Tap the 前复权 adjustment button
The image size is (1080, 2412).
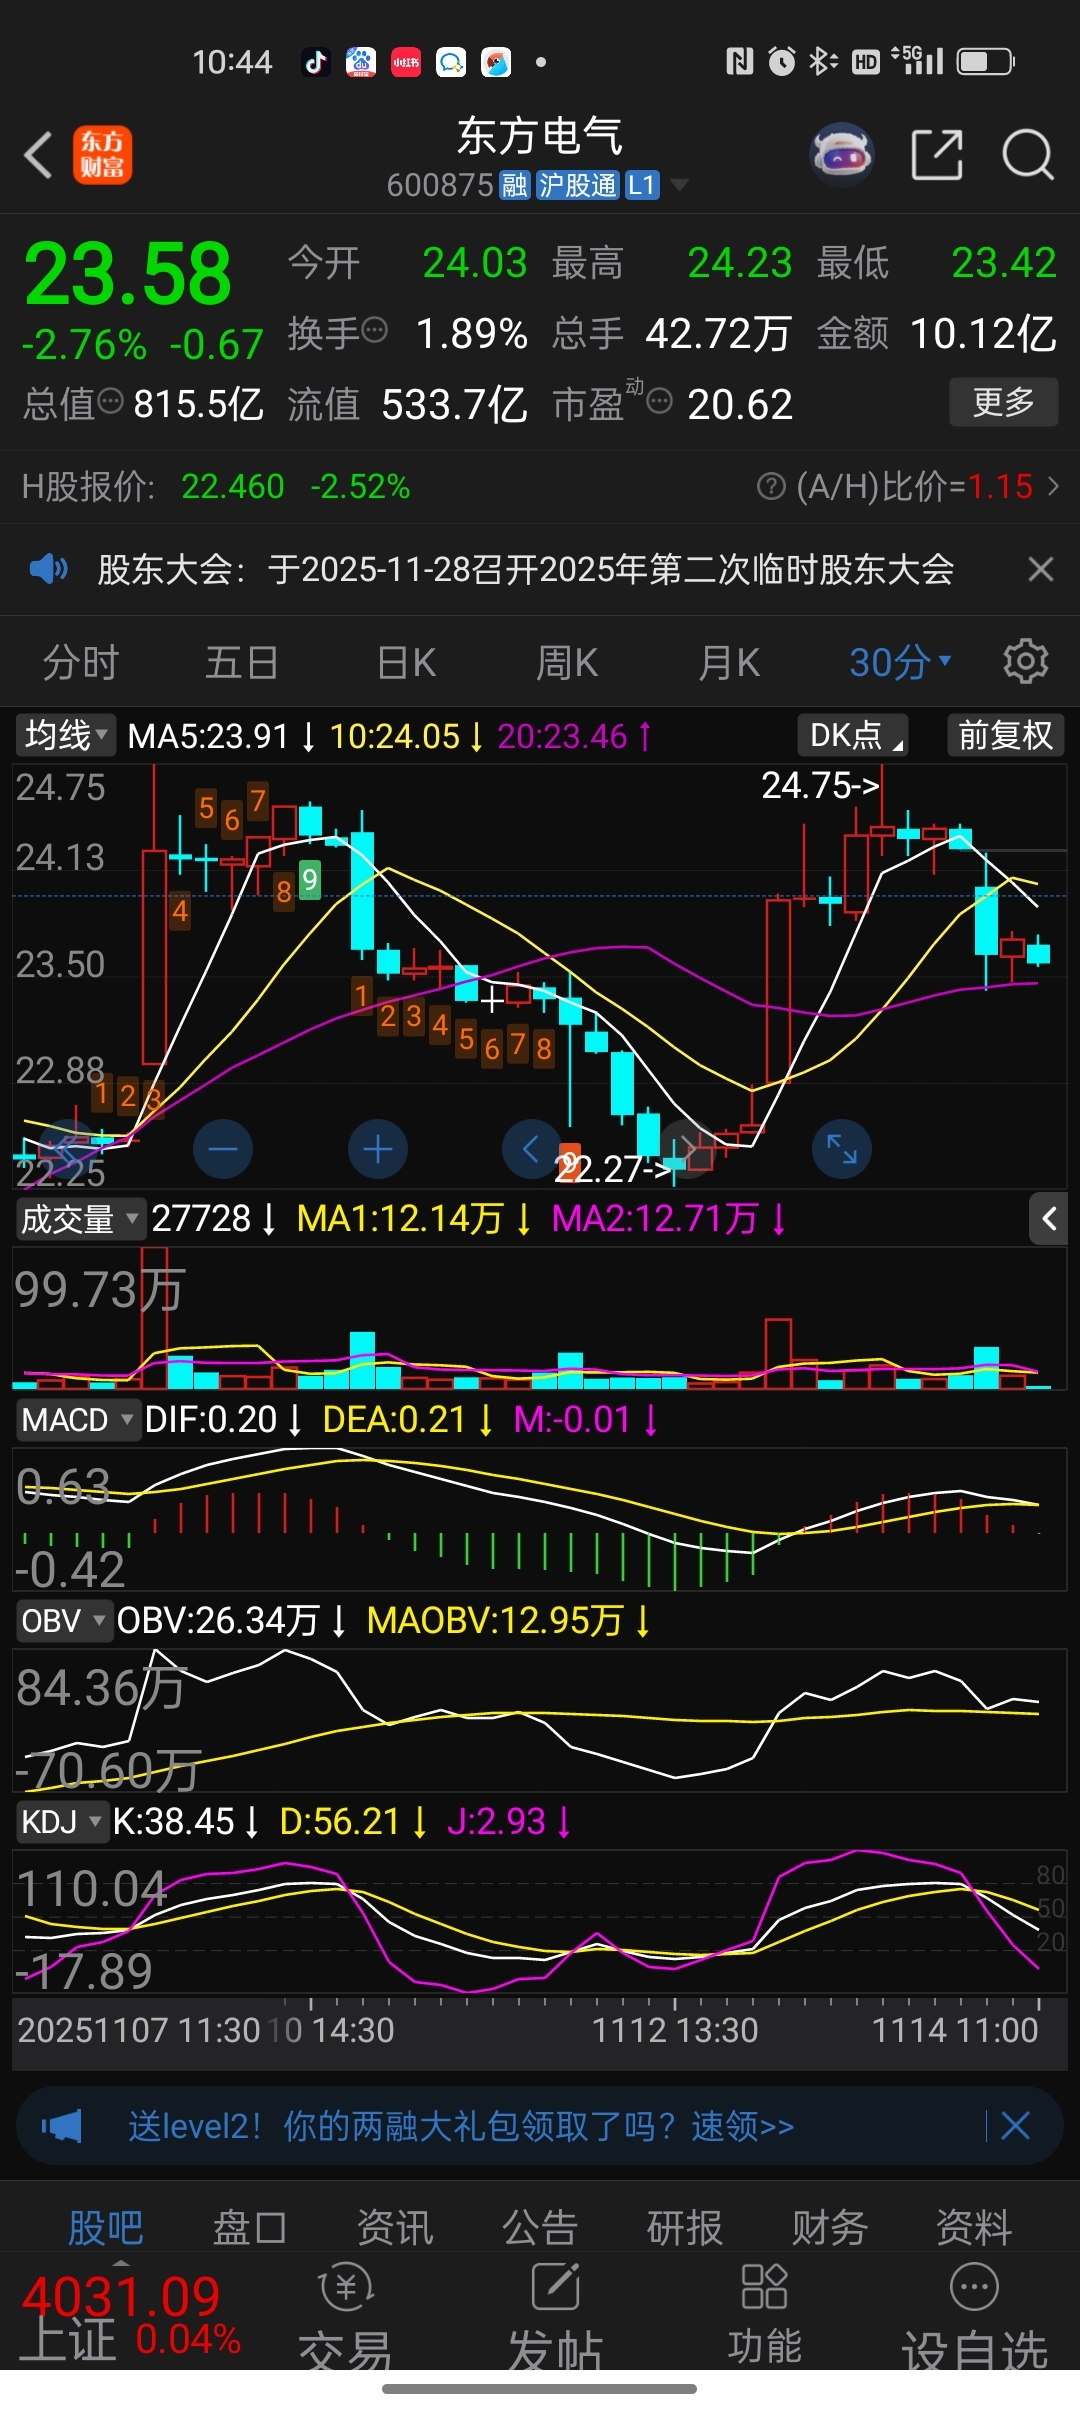pos(1005,736)
